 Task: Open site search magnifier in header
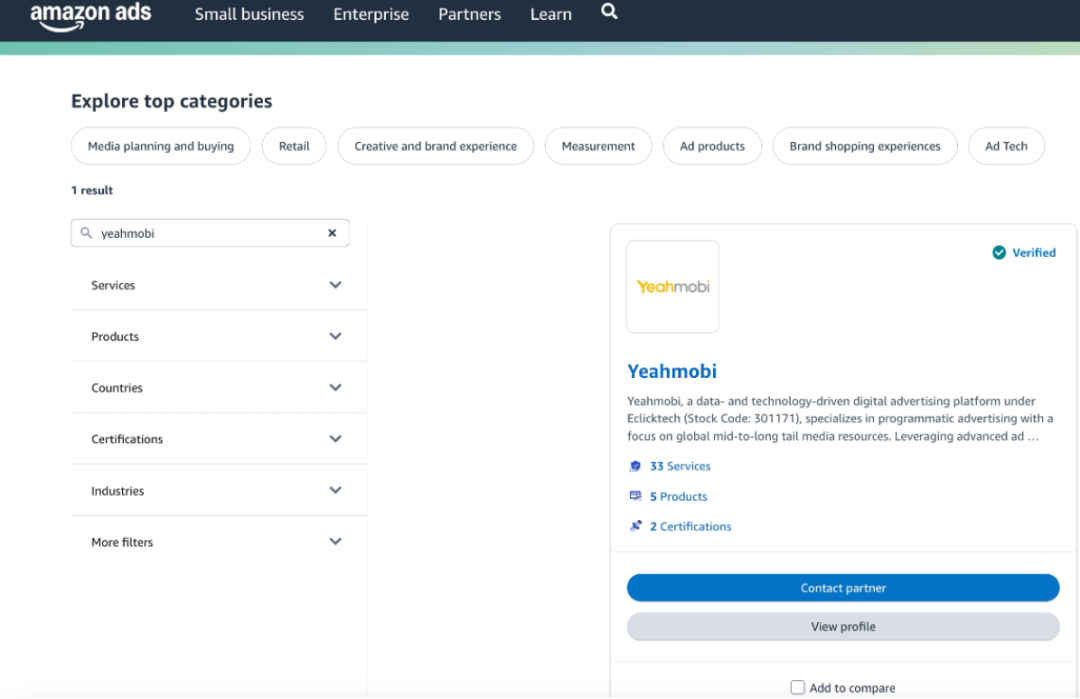(x=609, y=12)
